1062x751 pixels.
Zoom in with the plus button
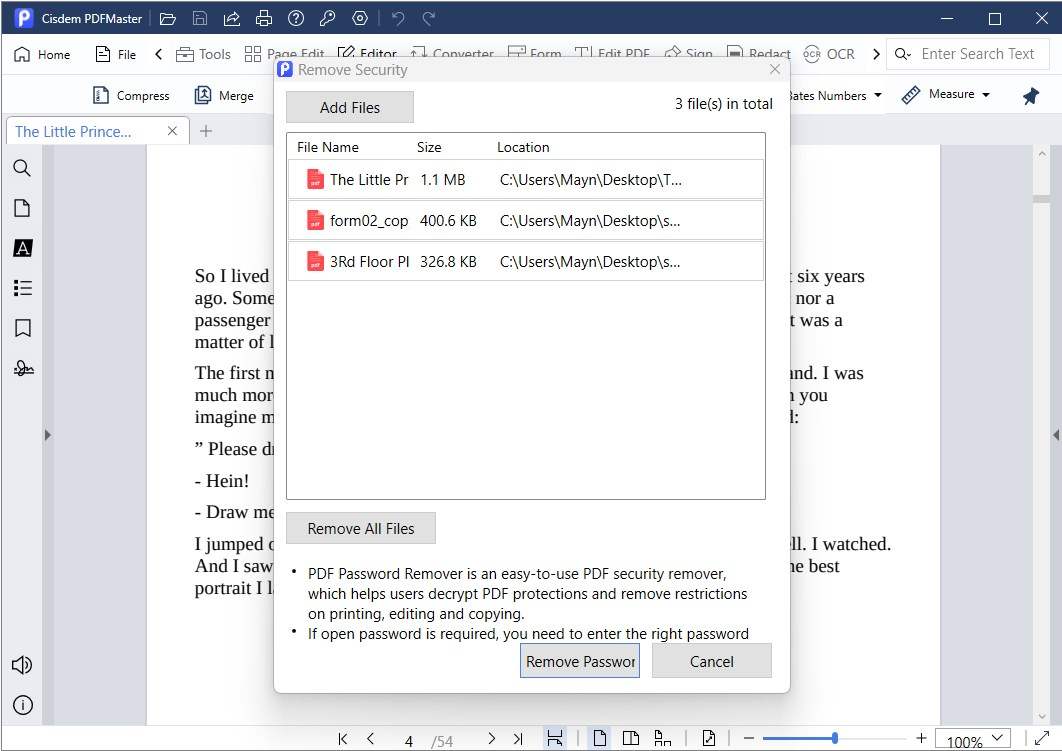point(921,738)
